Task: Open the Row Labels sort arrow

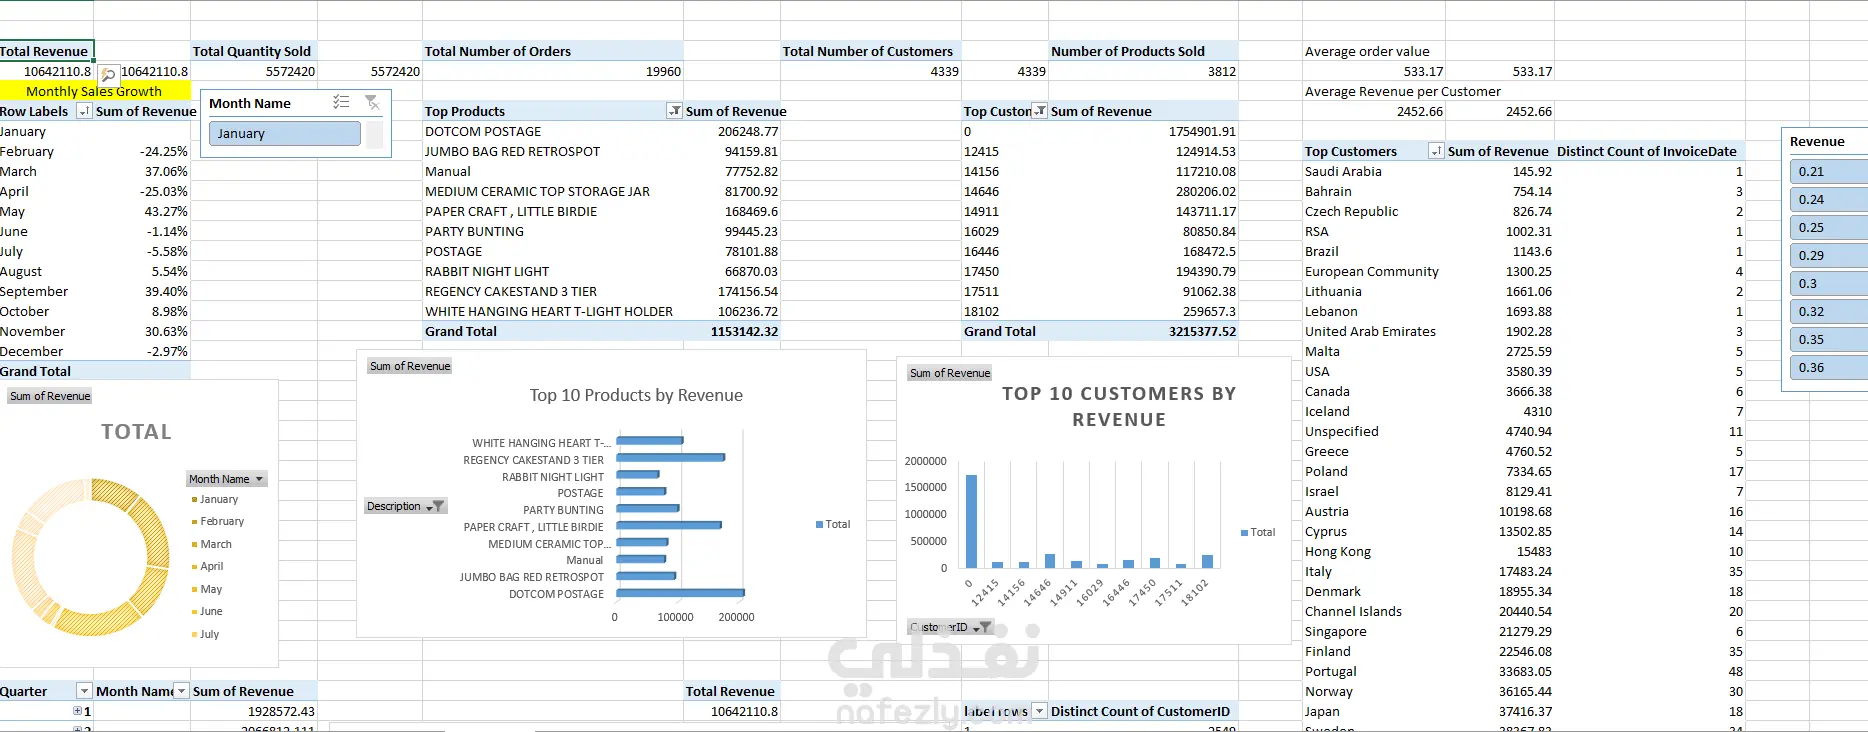Action: tap(84, 111)
